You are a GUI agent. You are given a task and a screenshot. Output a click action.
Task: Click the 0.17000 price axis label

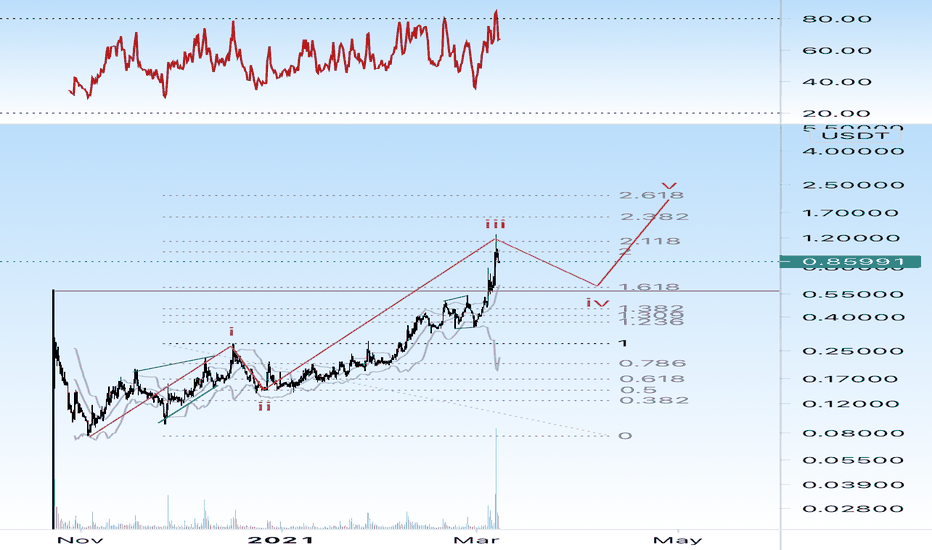pos(851,379)
